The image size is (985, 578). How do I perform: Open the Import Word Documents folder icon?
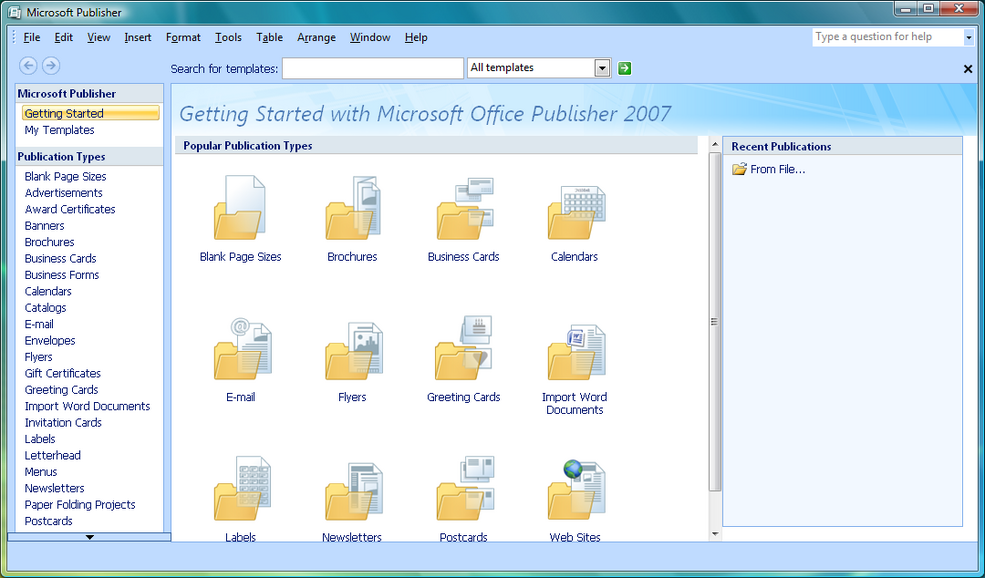point(575,352)
